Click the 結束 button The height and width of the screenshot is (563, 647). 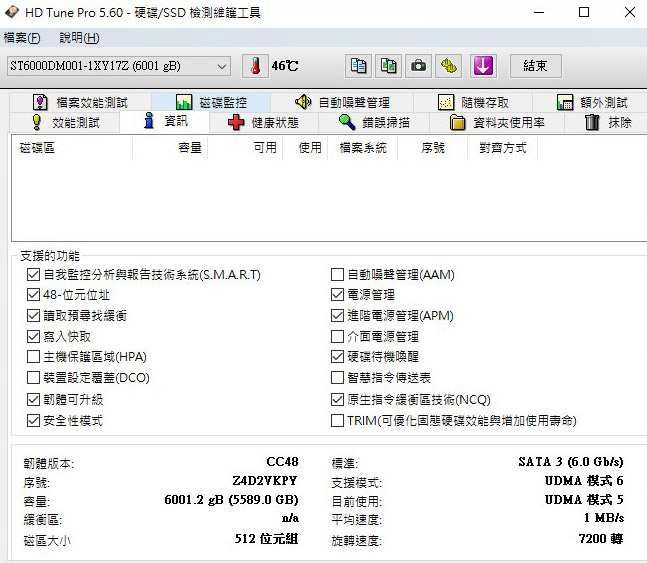[x=535, y=66]
